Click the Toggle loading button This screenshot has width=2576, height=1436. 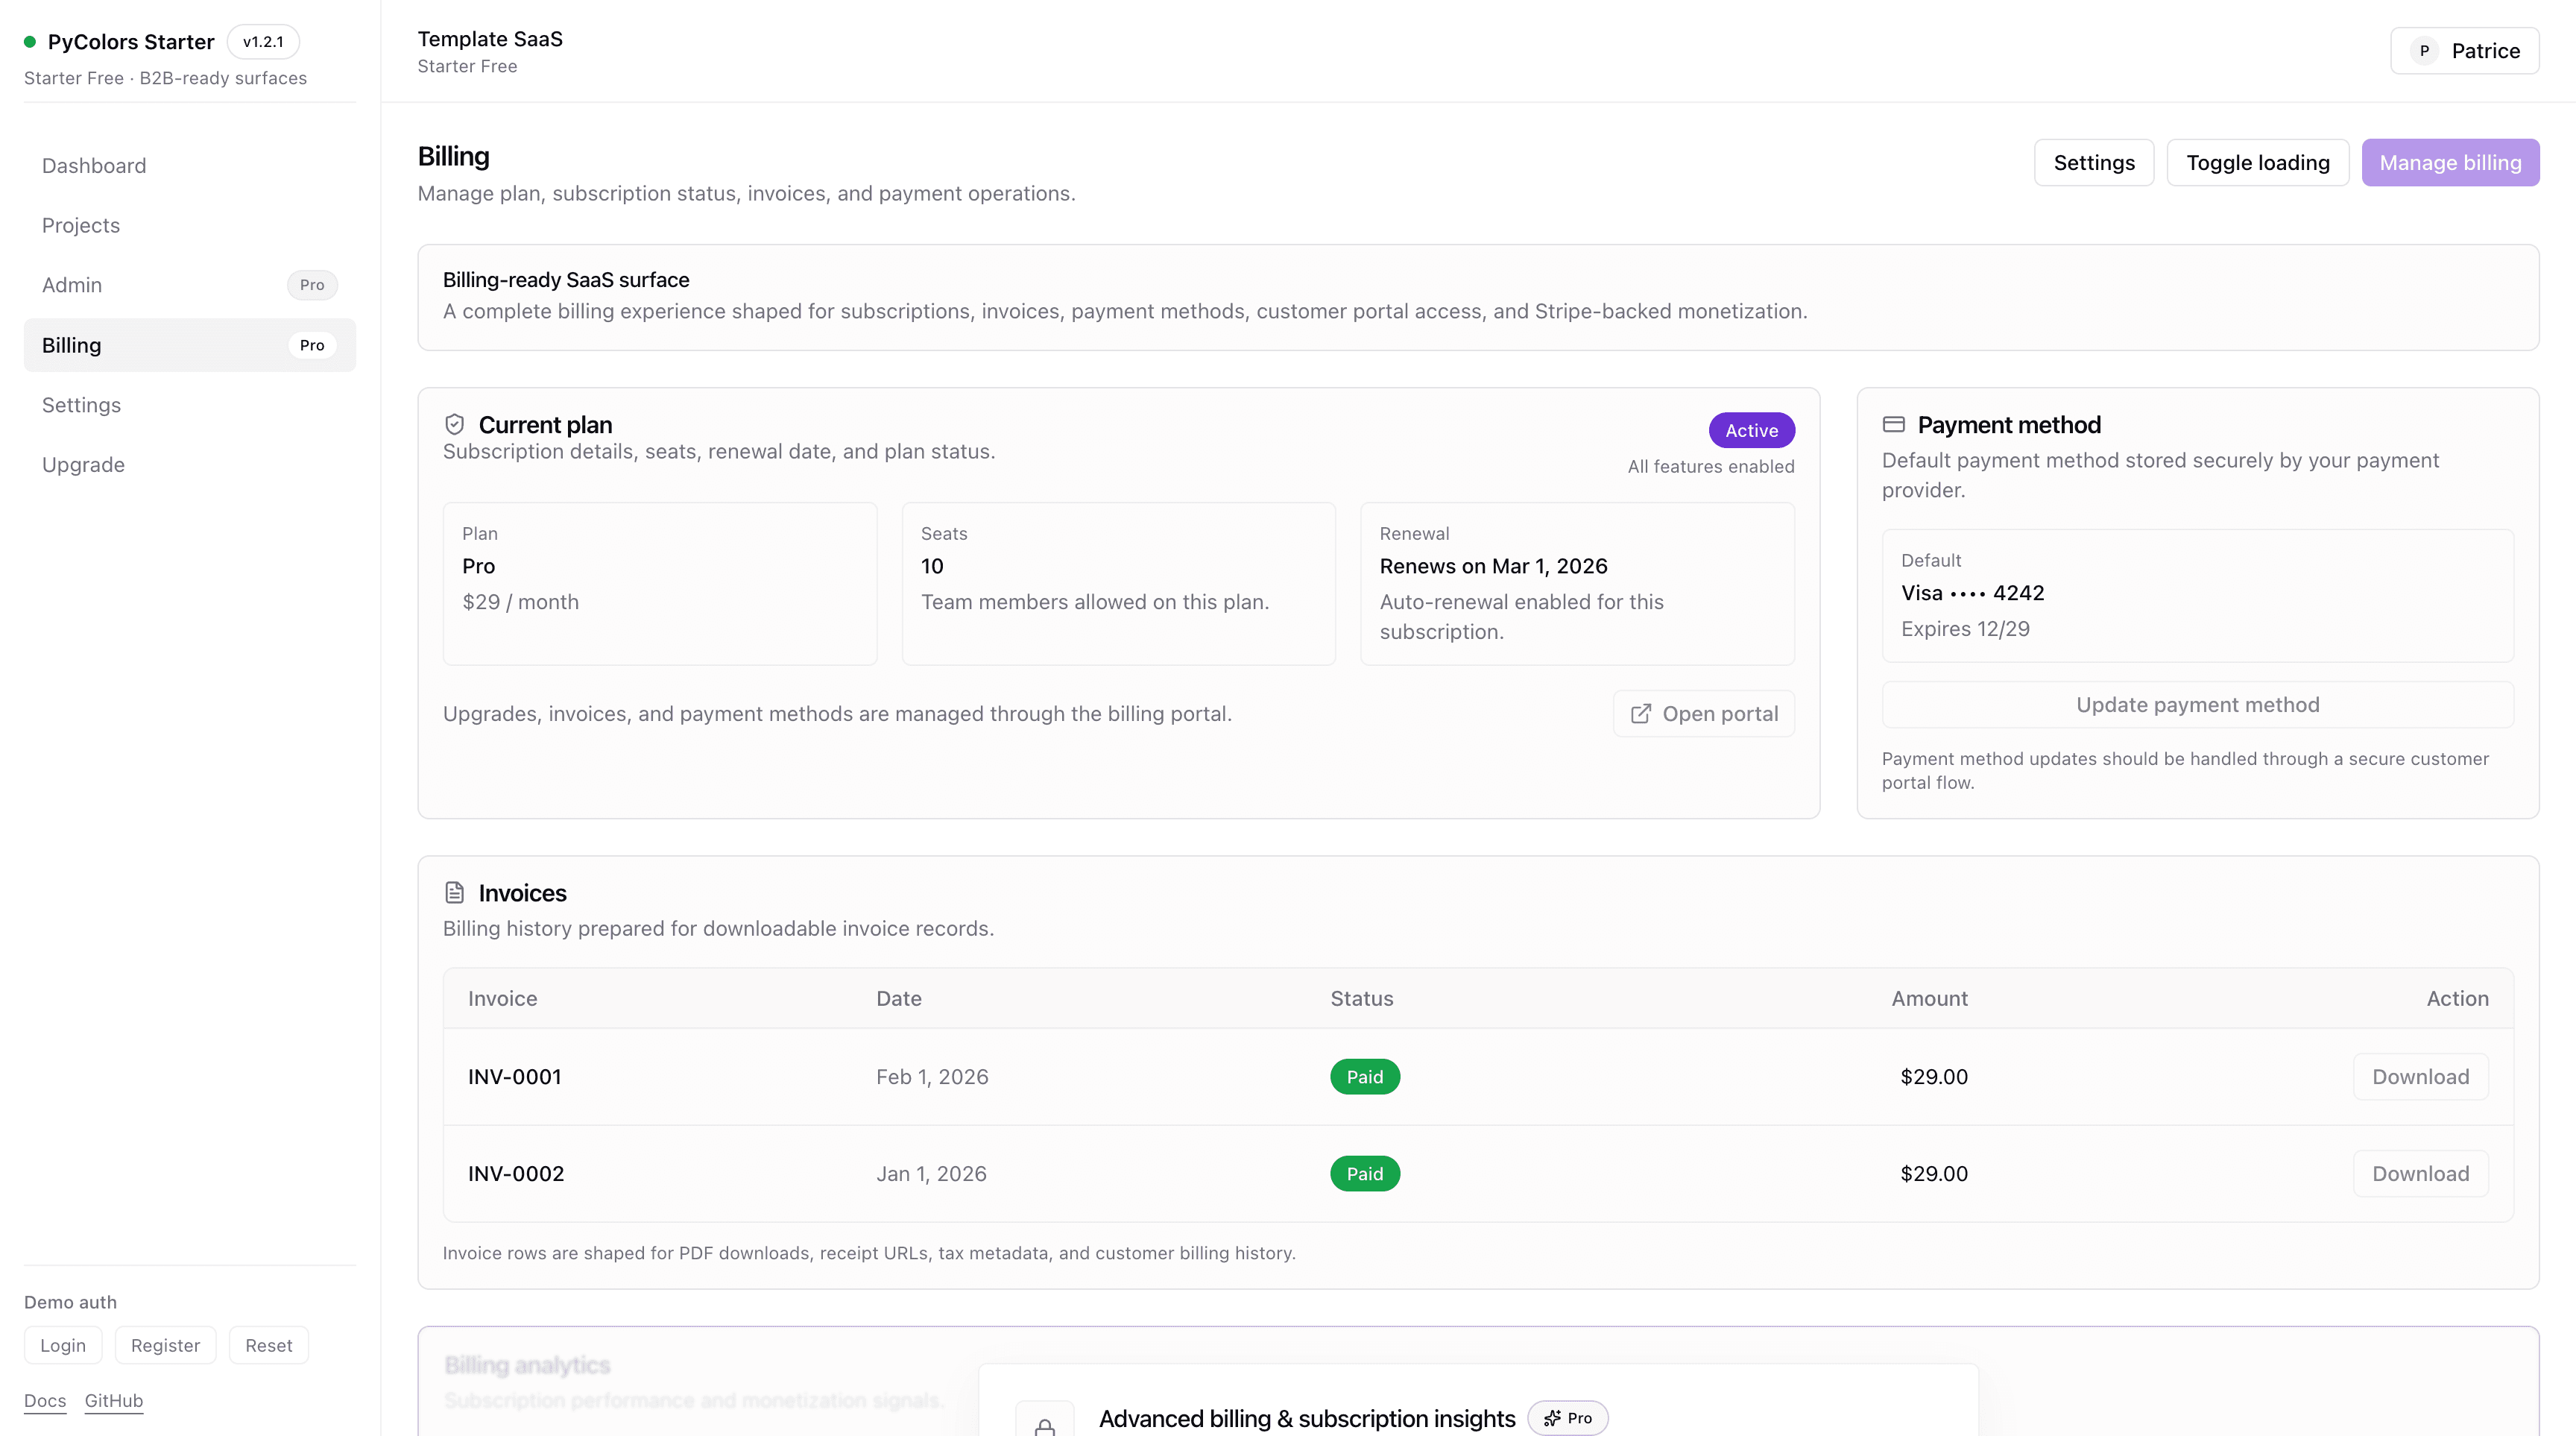(x=2257, y=163)
